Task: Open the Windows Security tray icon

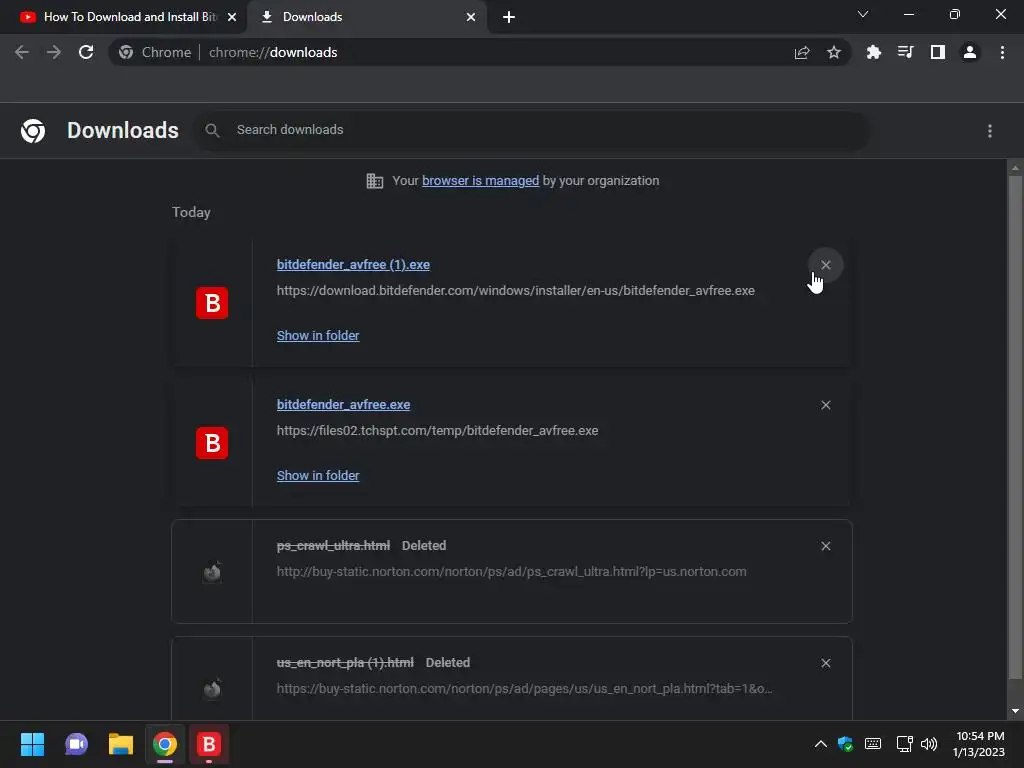Action: (x=846, y=744)
